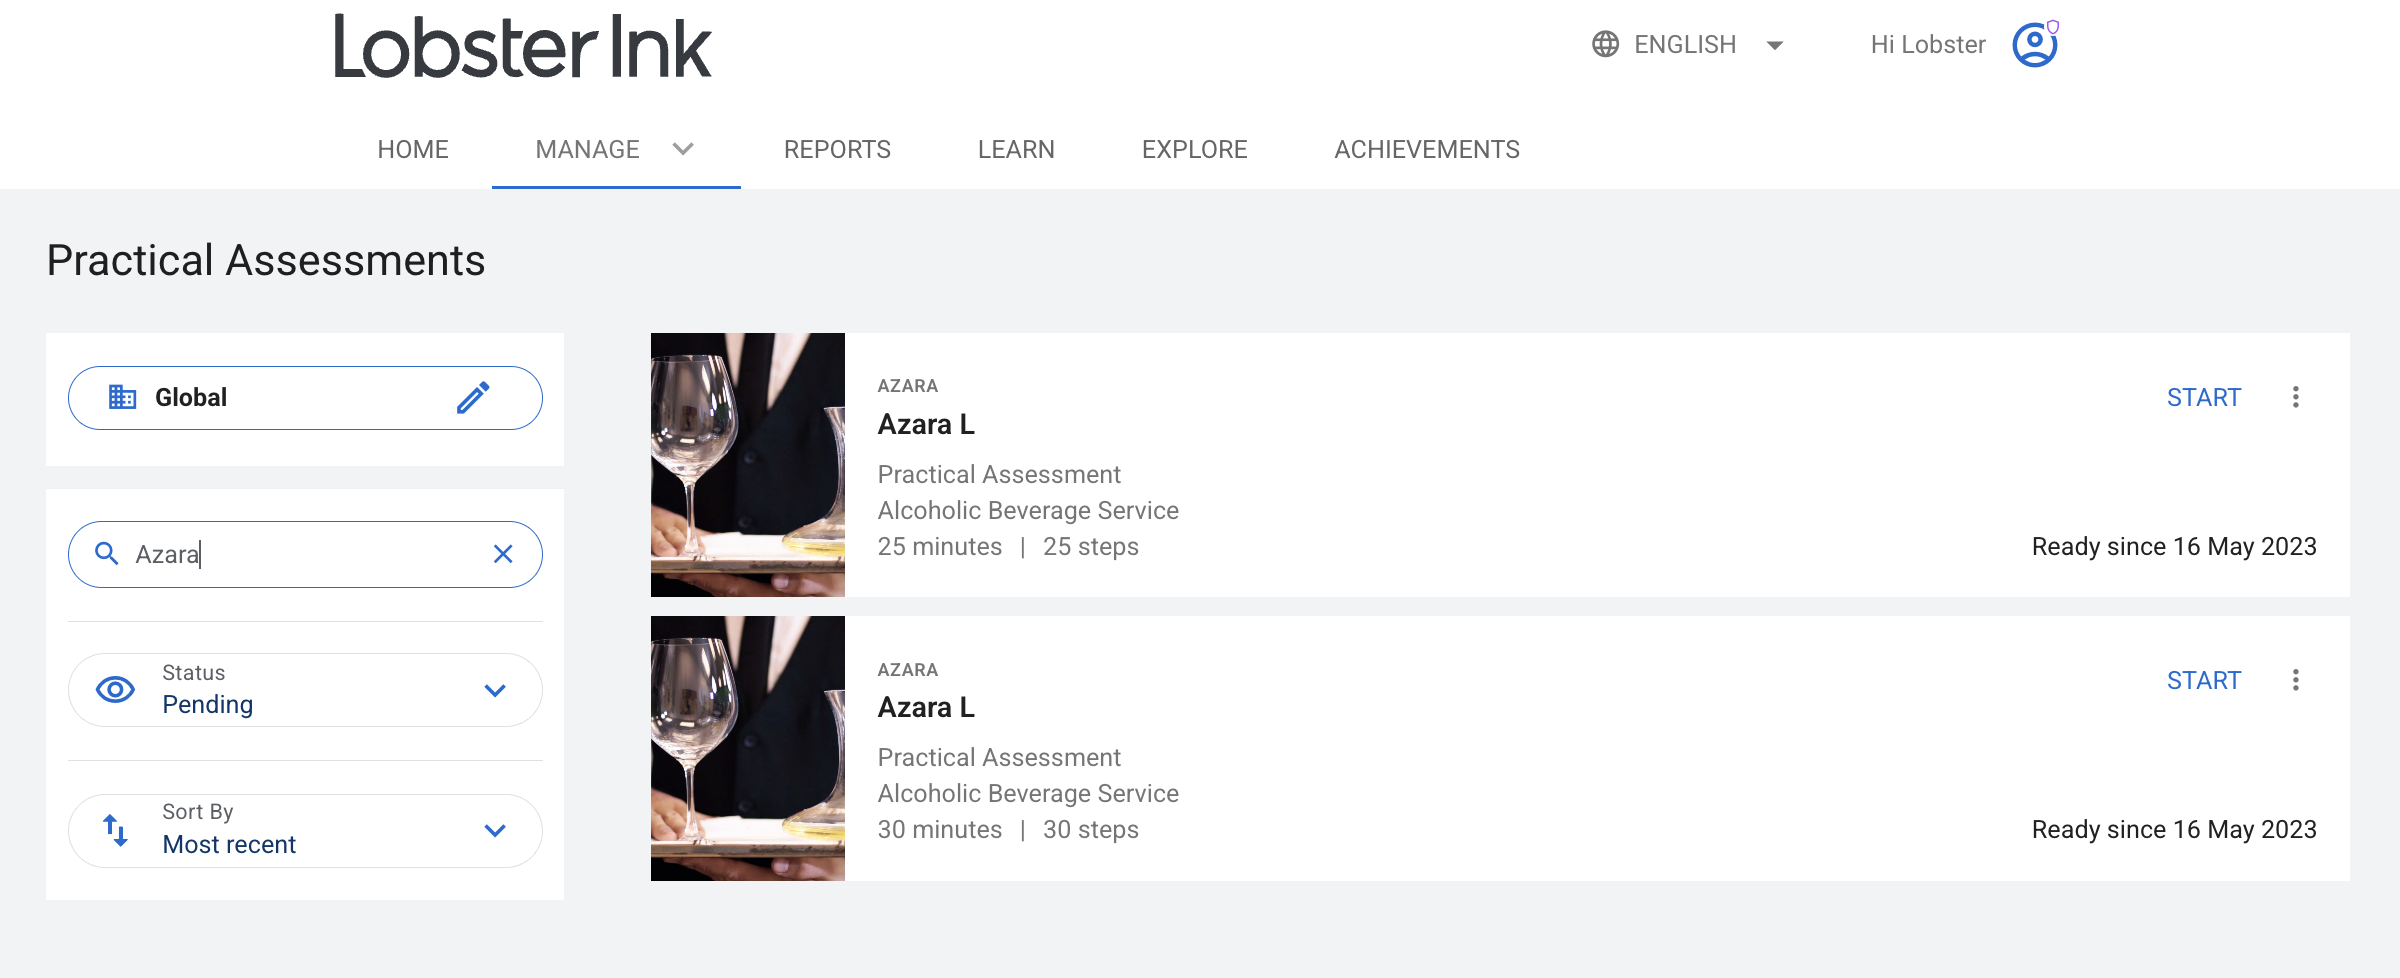This screenshot has width=2400, height=978.
Task: Open the ENGLISH language dropdown arrow
Action: [x=1775, y=45]
